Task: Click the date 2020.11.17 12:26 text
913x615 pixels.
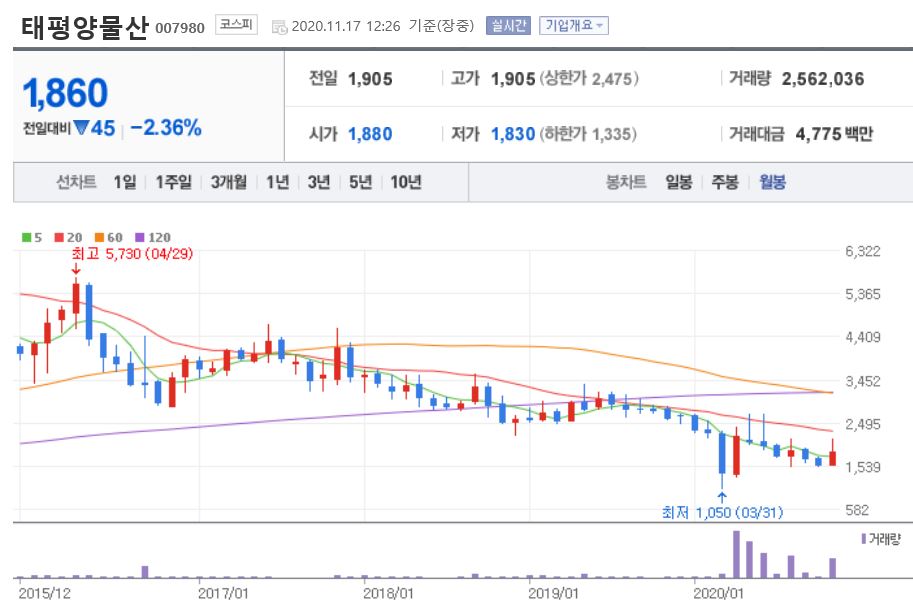Action: 346,26
